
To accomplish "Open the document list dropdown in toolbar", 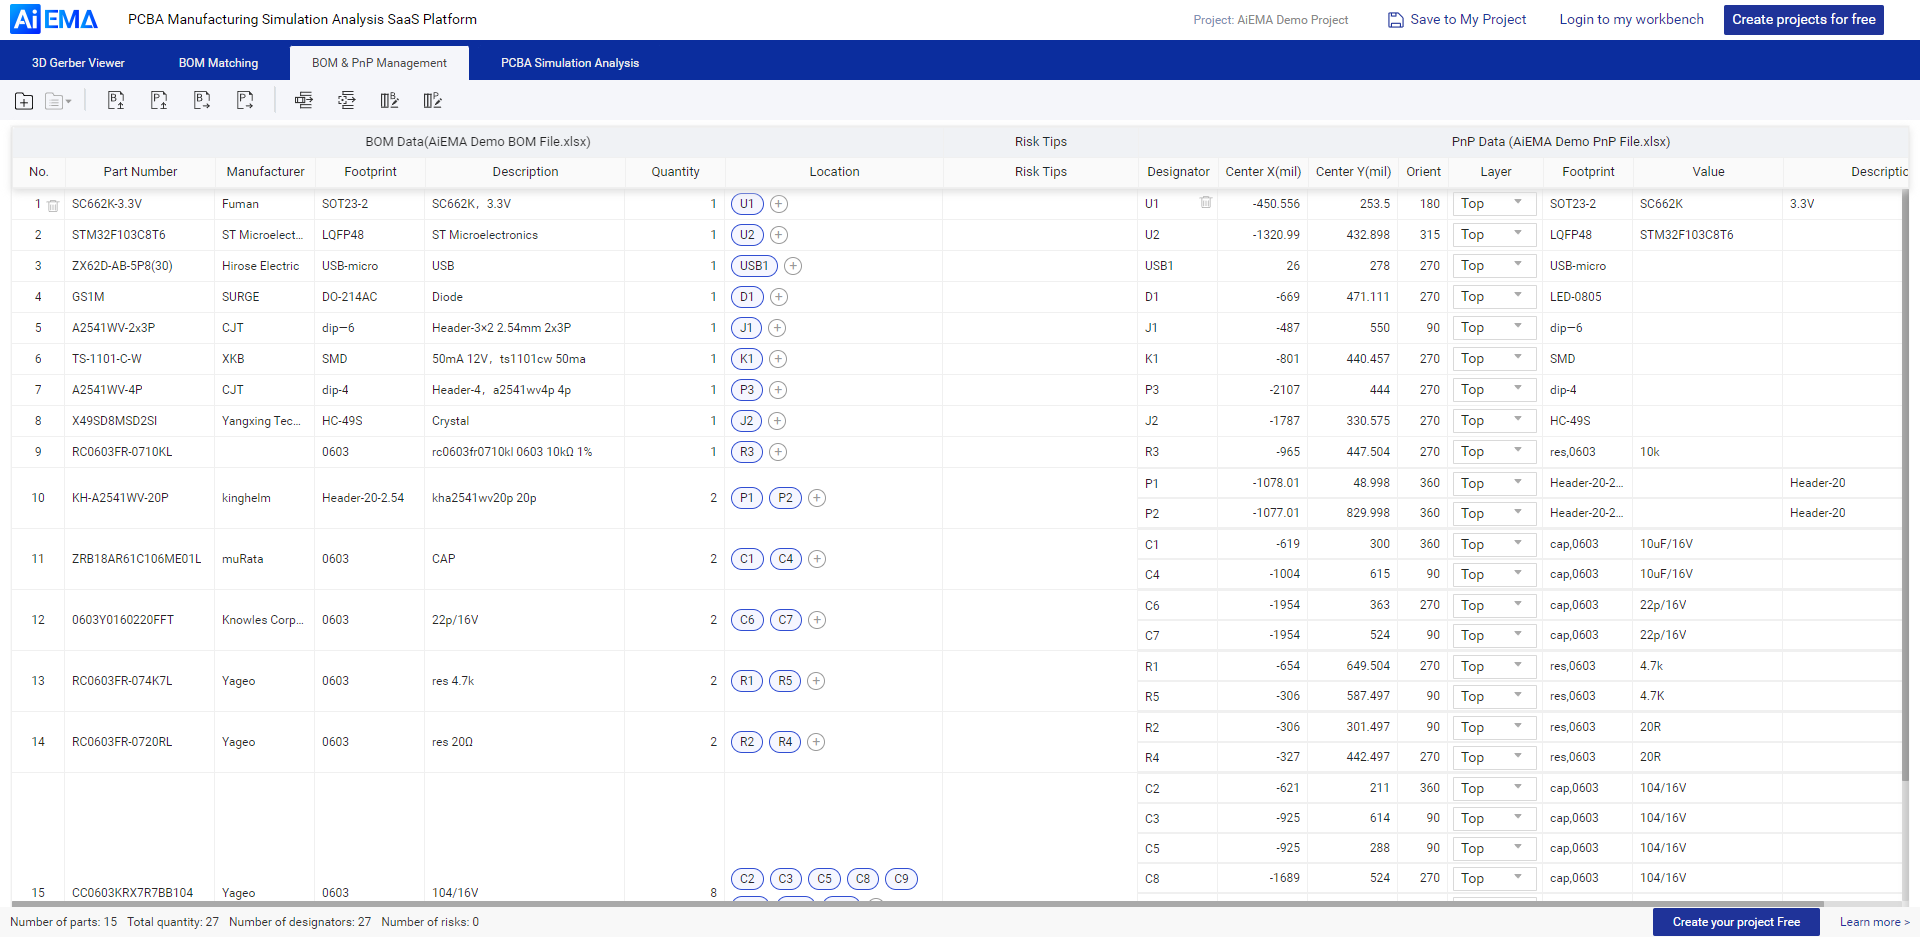I will pos(59,101).
